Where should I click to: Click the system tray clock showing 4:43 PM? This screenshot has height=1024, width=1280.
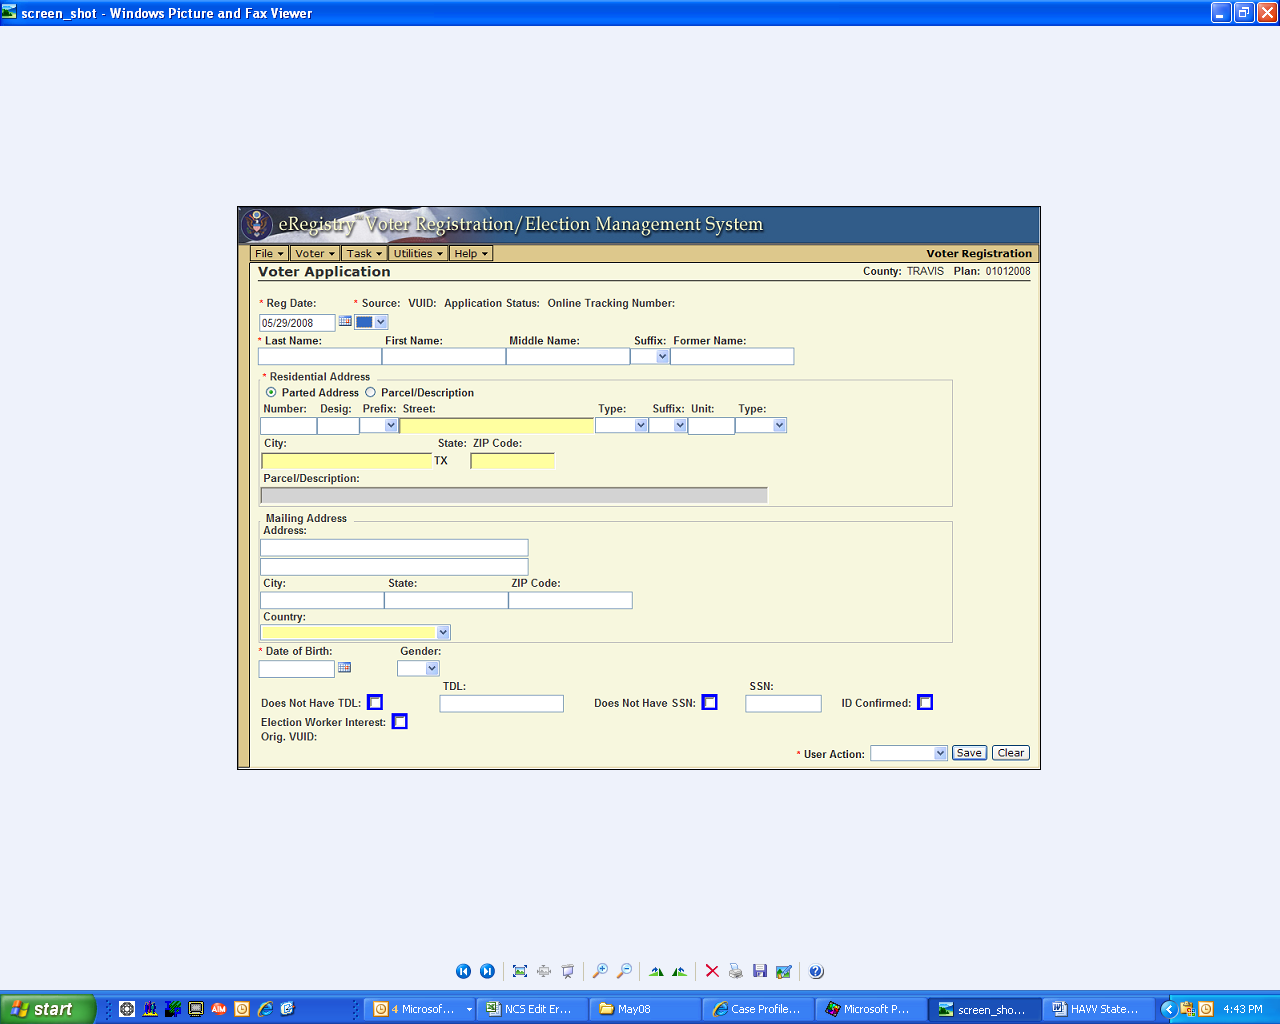tap(1243, 1009)
